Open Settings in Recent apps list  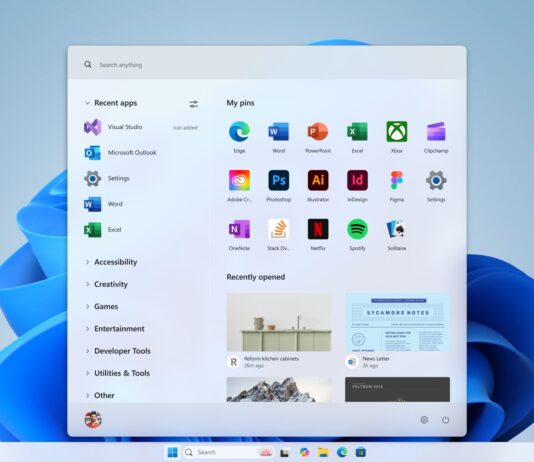pyautogui.click(x=141, y=178)
